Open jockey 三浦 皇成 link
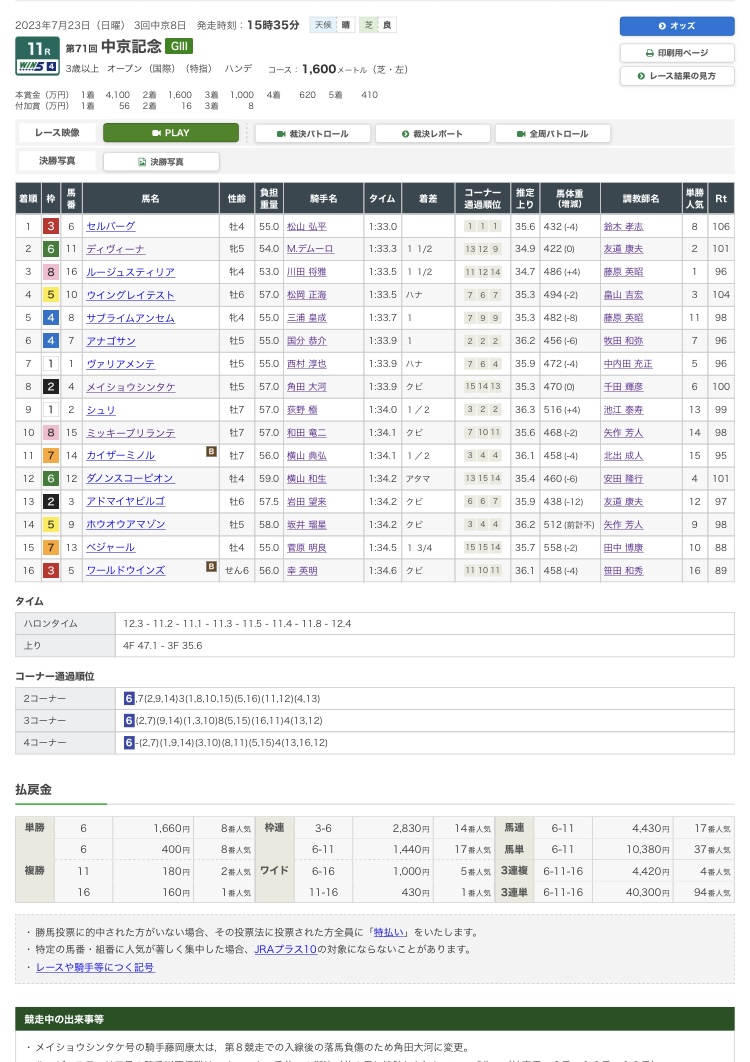Viewport: 750px width, 1062px height. [x=306, y=318]
